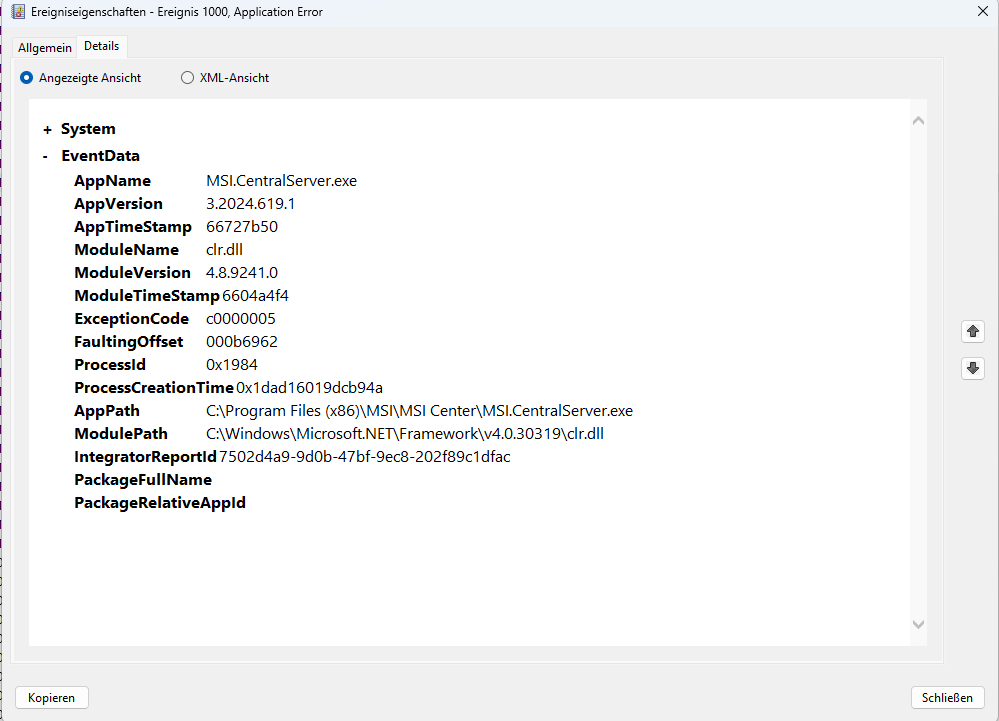Viewport: 999px width, 721px height.
Task: Close the Ereigniseigenschaften dialog with X
Action: (x=982, y=11)
